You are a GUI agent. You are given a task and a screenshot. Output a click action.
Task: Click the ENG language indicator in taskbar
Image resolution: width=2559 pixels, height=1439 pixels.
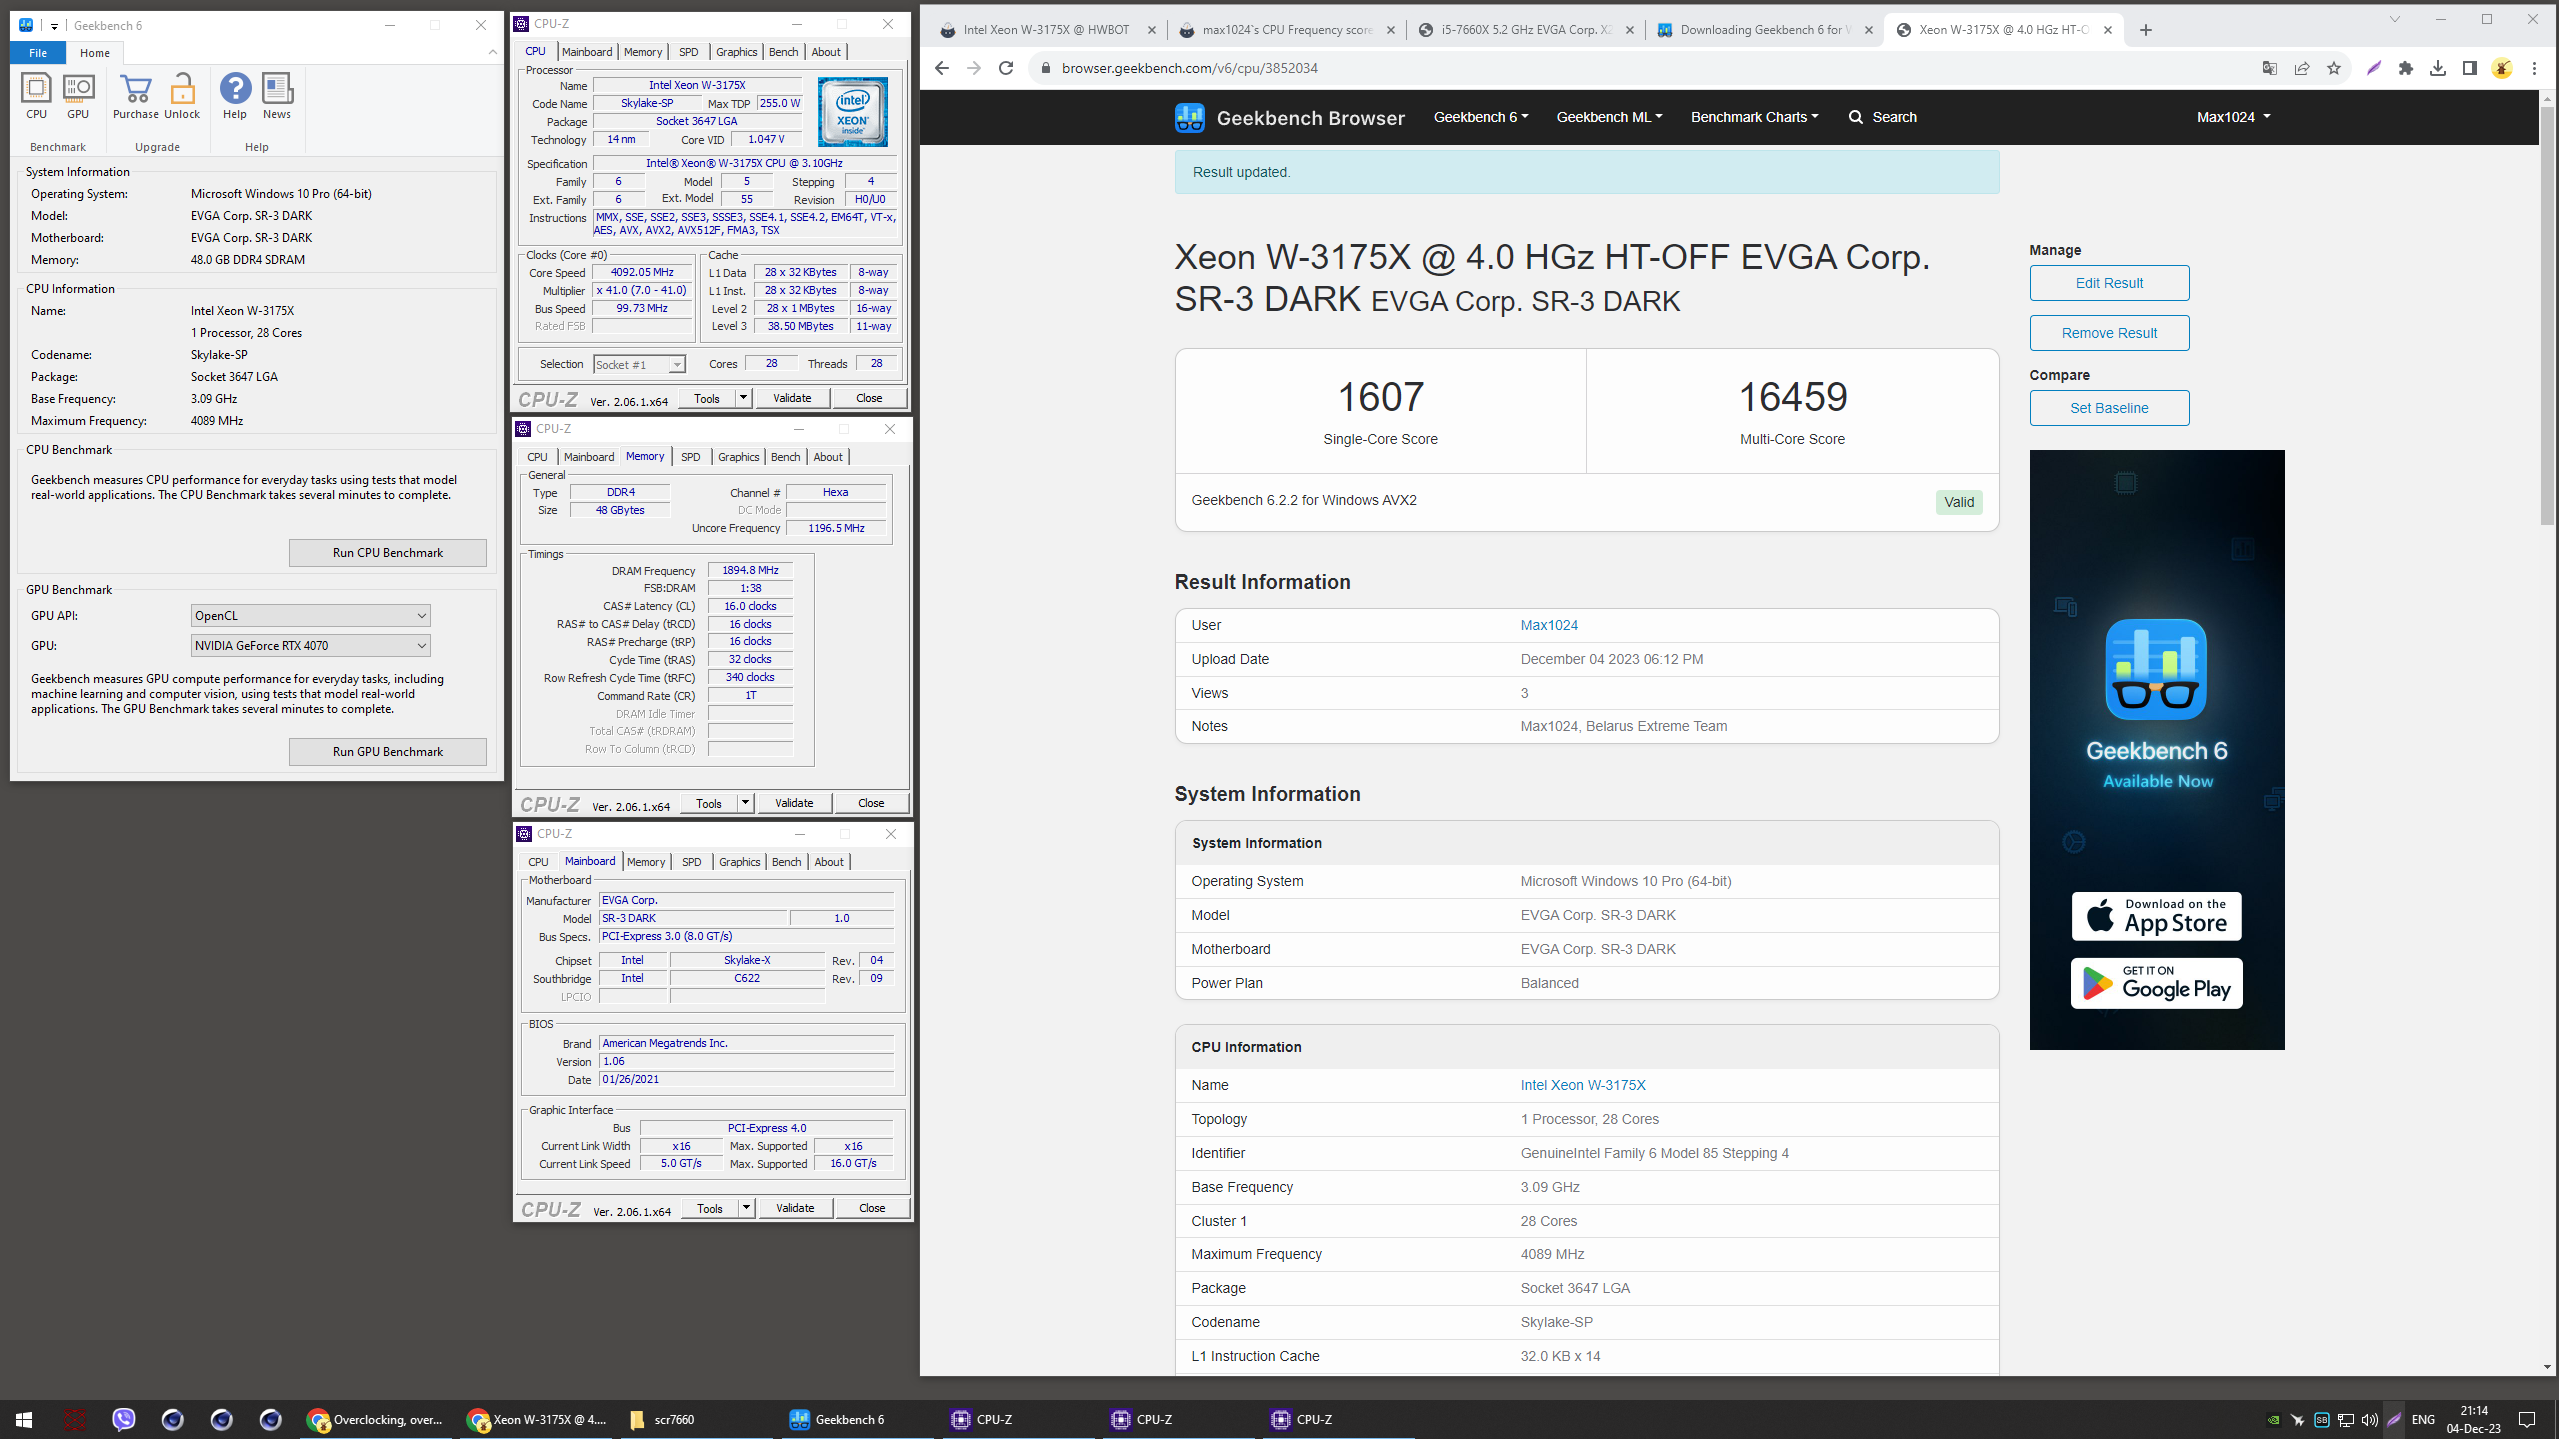point(2423,1419)
